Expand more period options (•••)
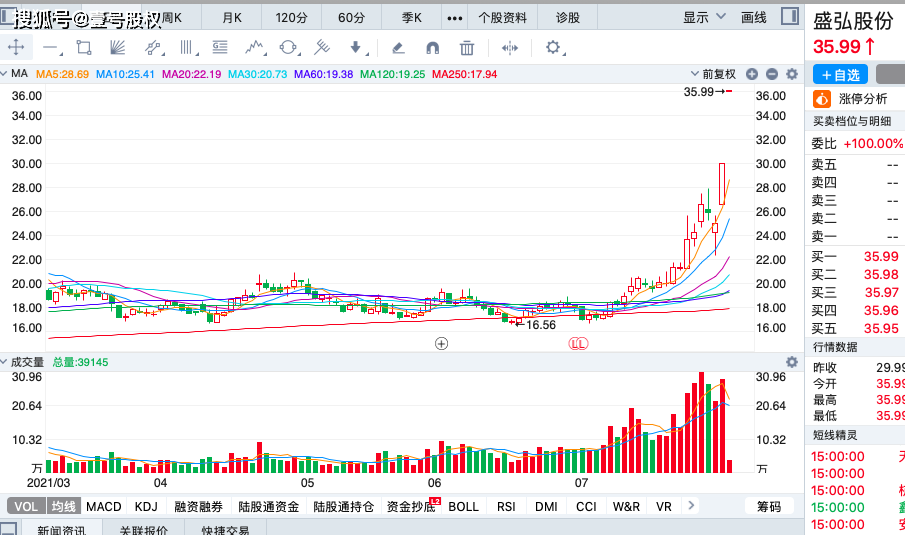The height and width of the screenshot is (535, 905). (454, 18)
